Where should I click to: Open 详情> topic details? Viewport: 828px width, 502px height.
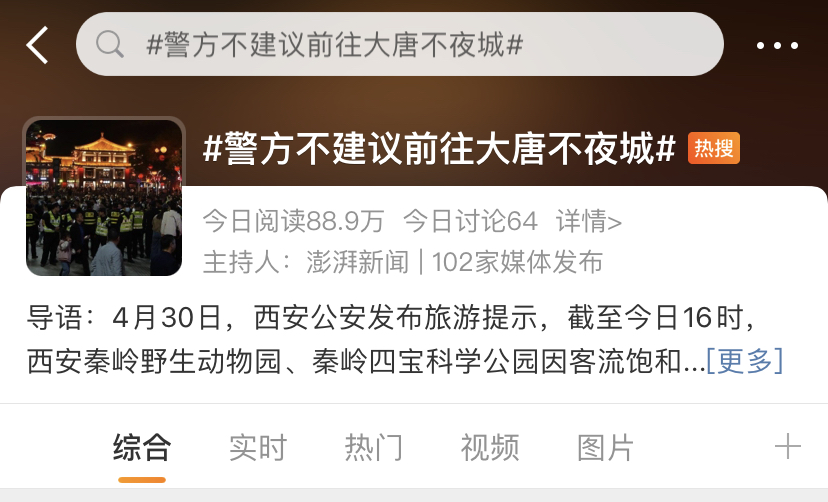pos(589,221)
